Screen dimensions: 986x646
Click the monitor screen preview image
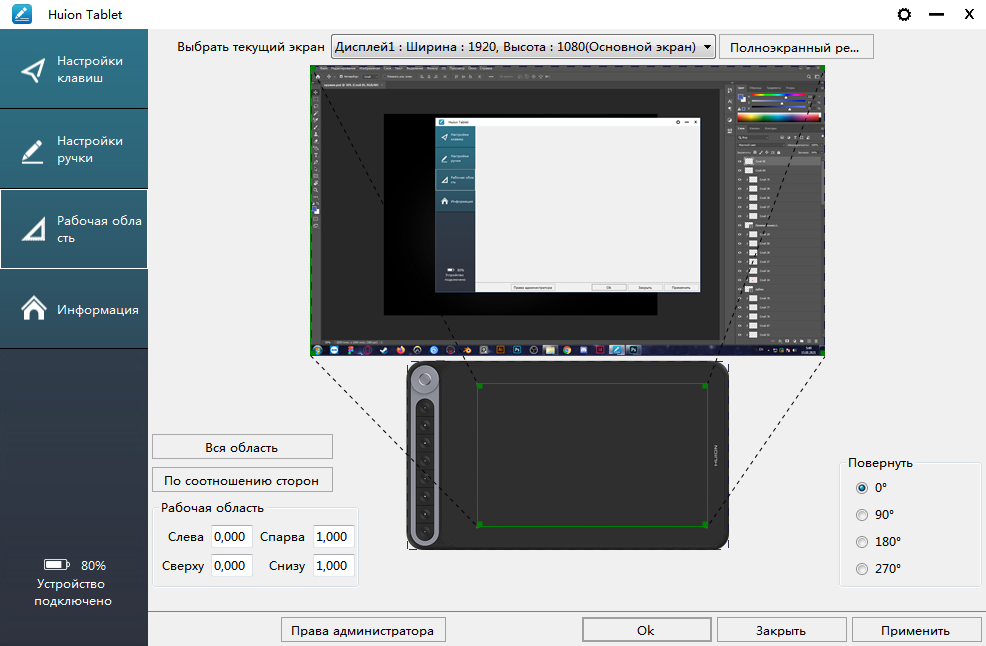(567, 212)
